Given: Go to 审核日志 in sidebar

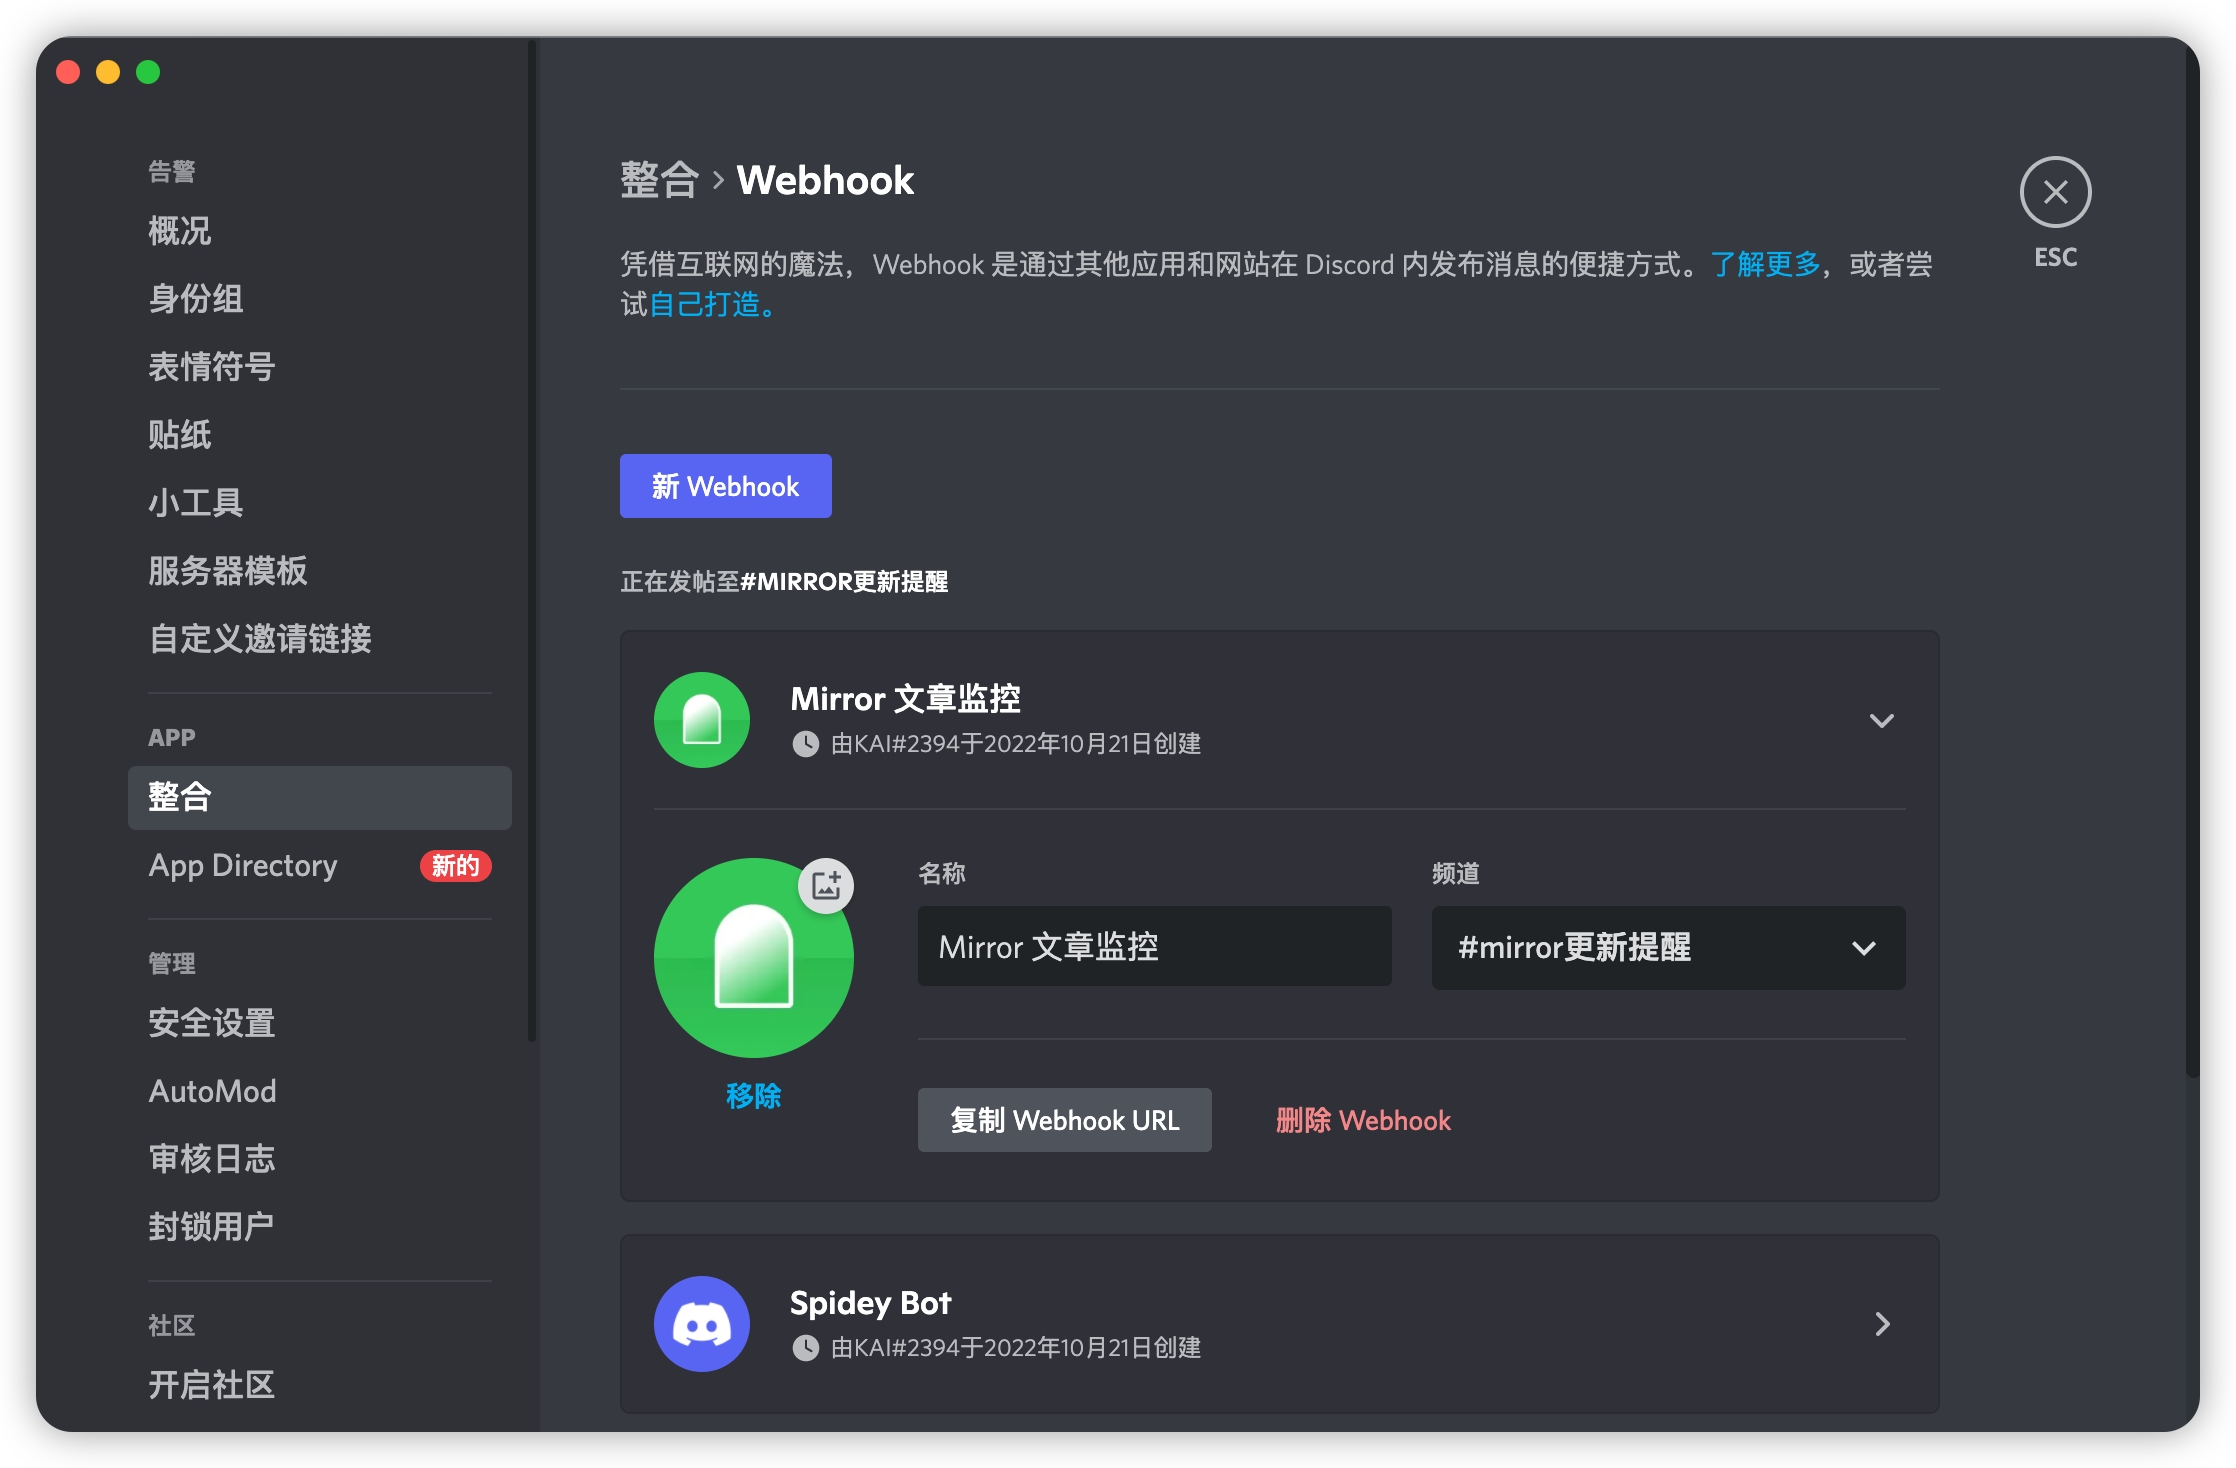Looking at the screenshot, I should 211,1158.
